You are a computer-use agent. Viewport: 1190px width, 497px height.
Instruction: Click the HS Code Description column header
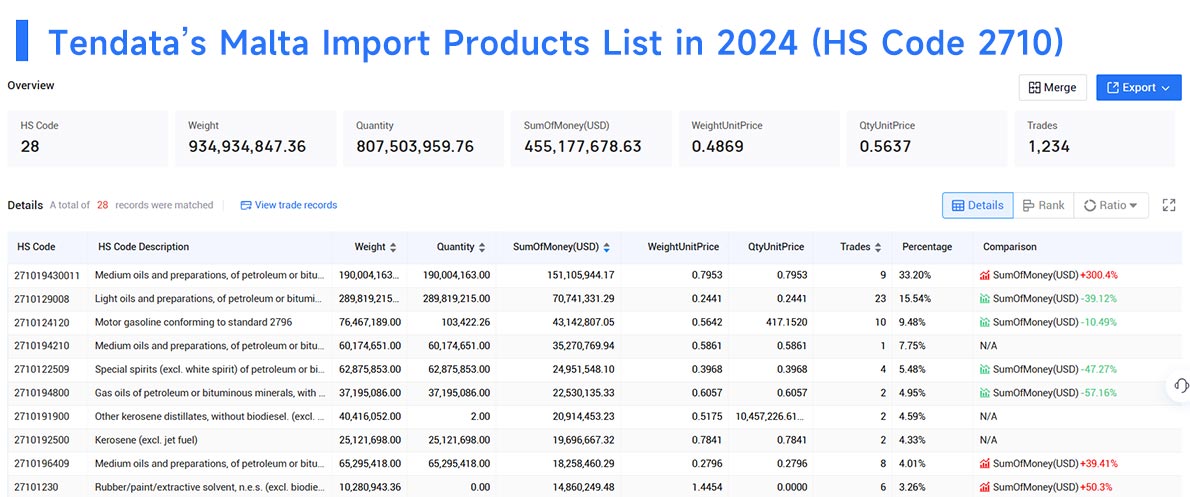(x=143, y=247)
